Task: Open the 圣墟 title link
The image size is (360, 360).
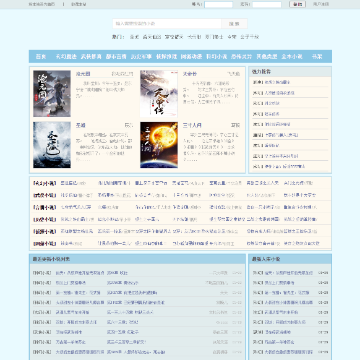Action: [81, 125]
